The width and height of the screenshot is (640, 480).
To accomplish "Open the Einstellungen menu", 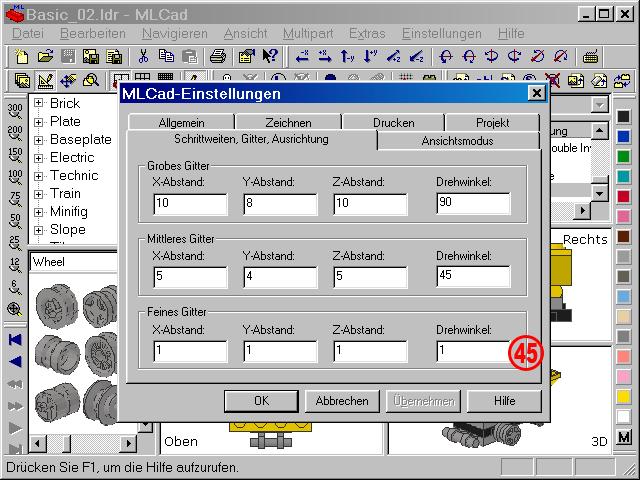I will 442,33.
